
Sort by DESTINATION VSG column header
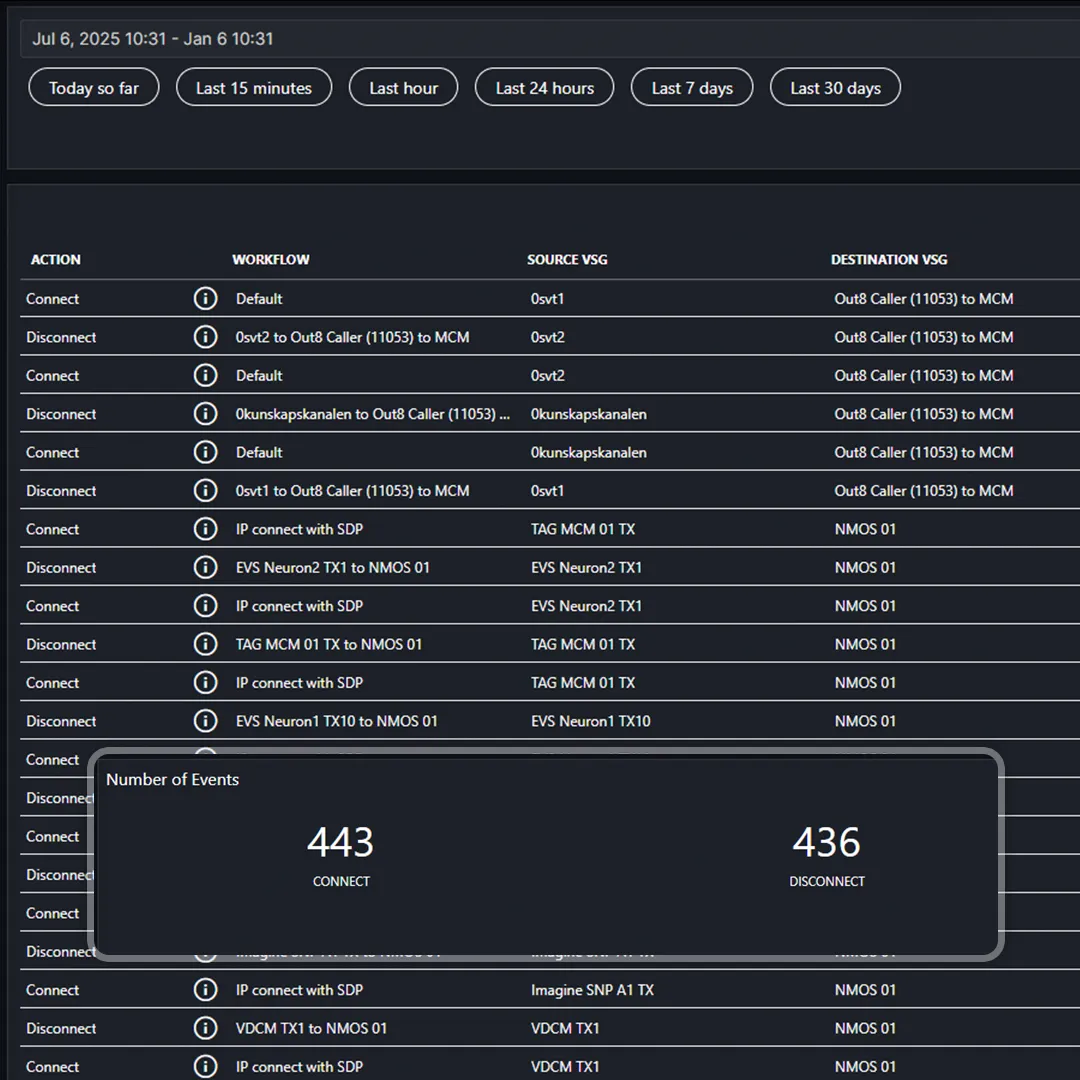[889, 260]
